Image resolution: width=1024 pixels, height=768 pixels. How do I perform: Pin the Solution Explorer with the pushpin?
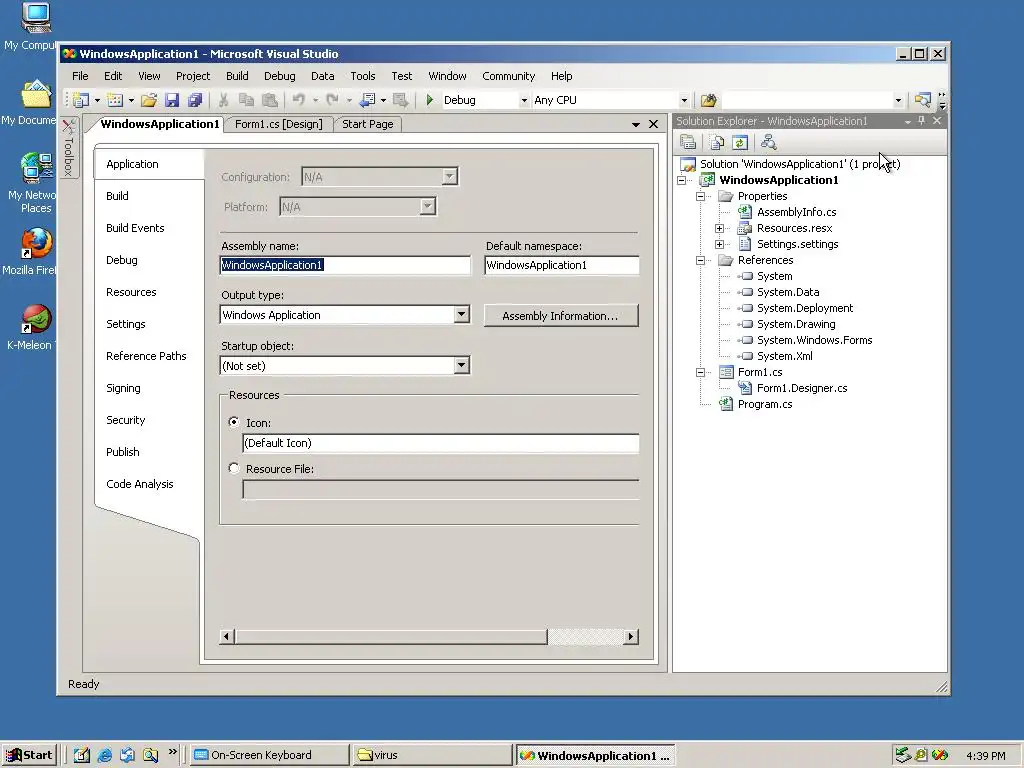pos(921,121)
